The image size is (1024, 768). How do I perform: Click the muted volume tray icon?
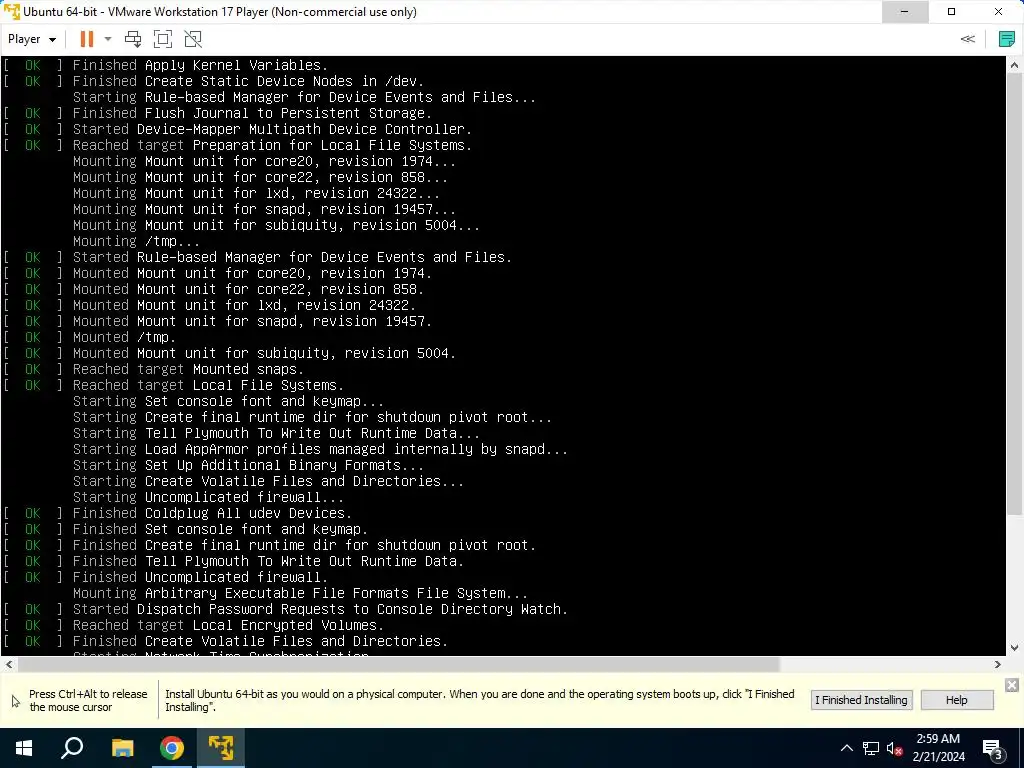(x=894, y=748)
